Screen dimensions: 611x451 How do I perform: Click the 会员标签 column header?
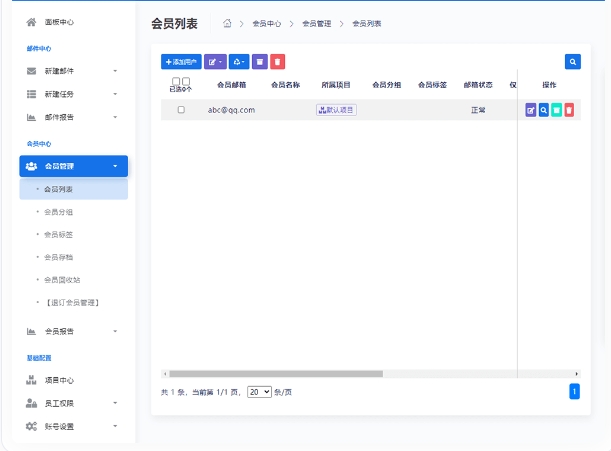(x=433, y=85)
